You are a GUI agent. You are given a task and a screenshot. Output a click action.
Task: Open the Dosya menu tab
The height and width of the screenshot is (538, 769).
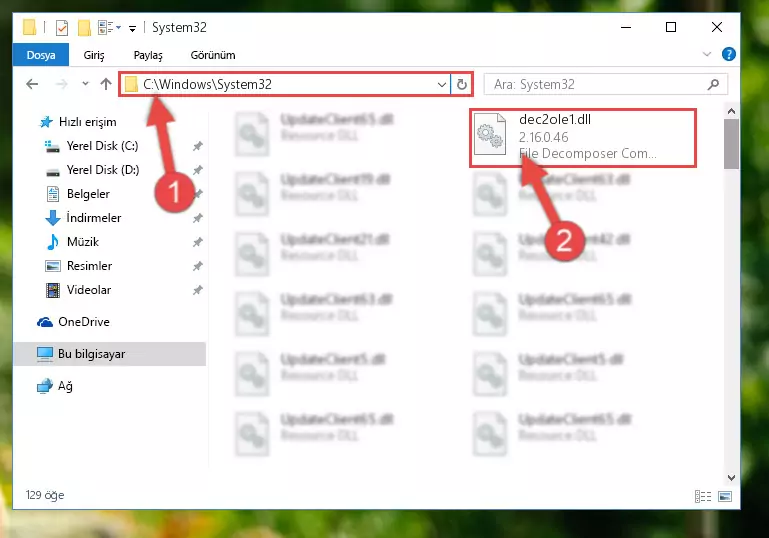[x=41, y=55]
